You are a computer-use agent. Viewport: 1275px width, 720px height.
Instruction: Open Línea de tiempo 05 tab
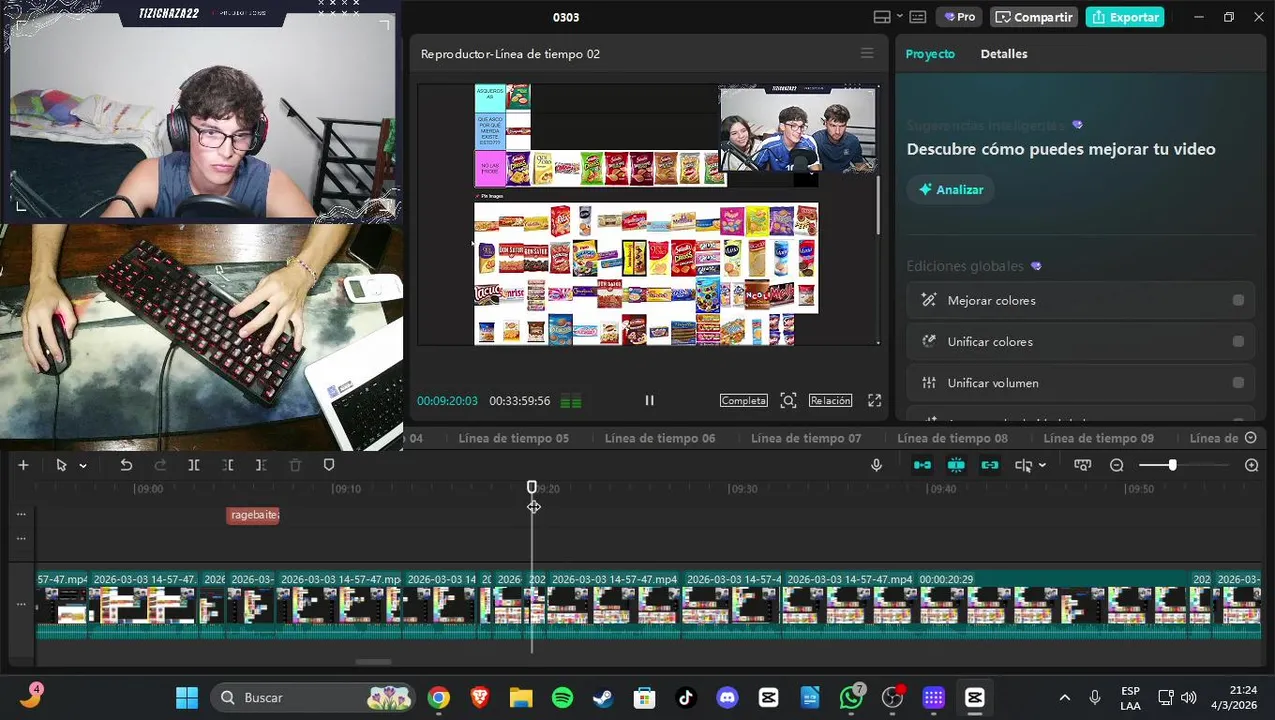[513, 438]
